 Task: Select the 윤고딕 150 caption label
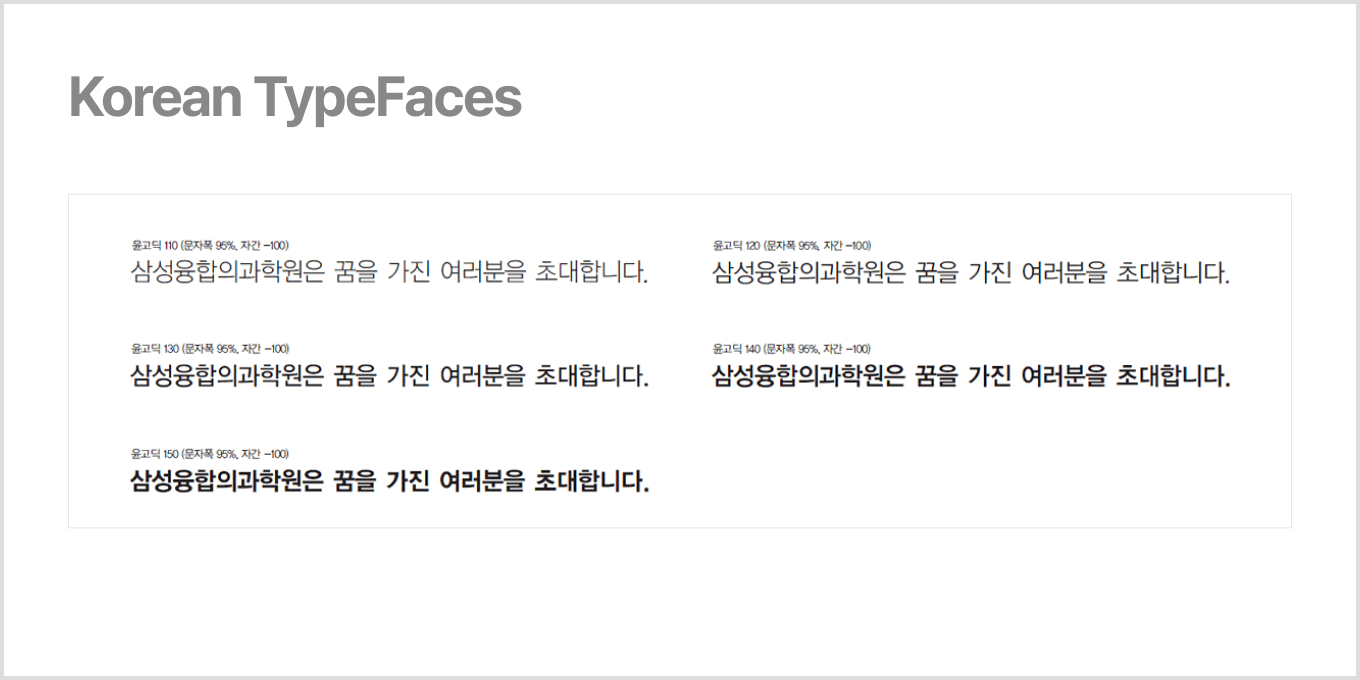click(210, 454)
